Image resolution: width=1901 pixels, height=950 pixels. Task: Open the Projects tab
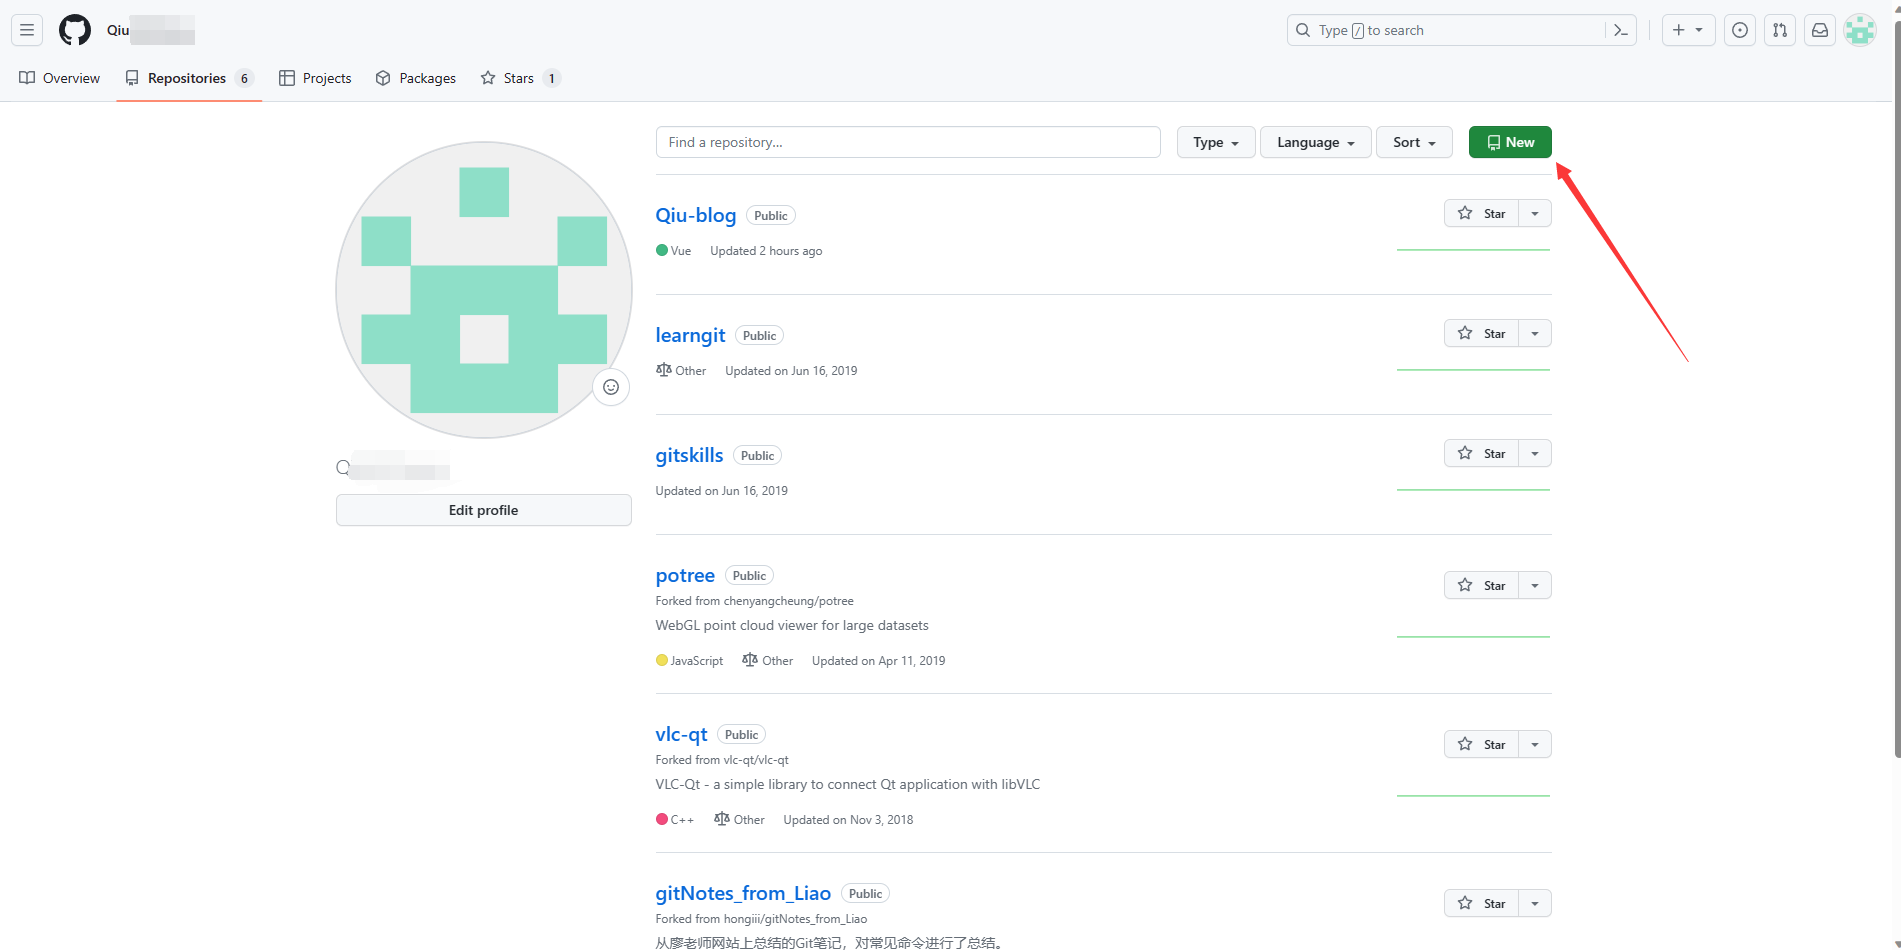(315, 78)
